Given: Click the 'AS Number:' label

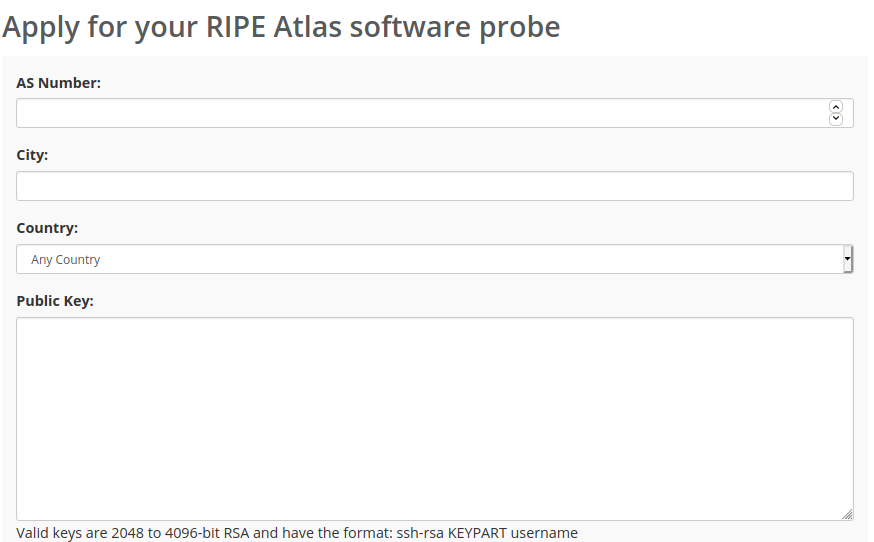Looking at the screenshot, I should 59,83.
